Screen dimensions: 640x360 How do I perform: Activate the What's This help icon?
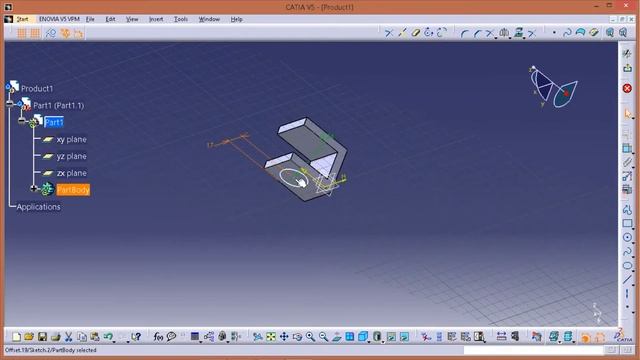point(136,337)
